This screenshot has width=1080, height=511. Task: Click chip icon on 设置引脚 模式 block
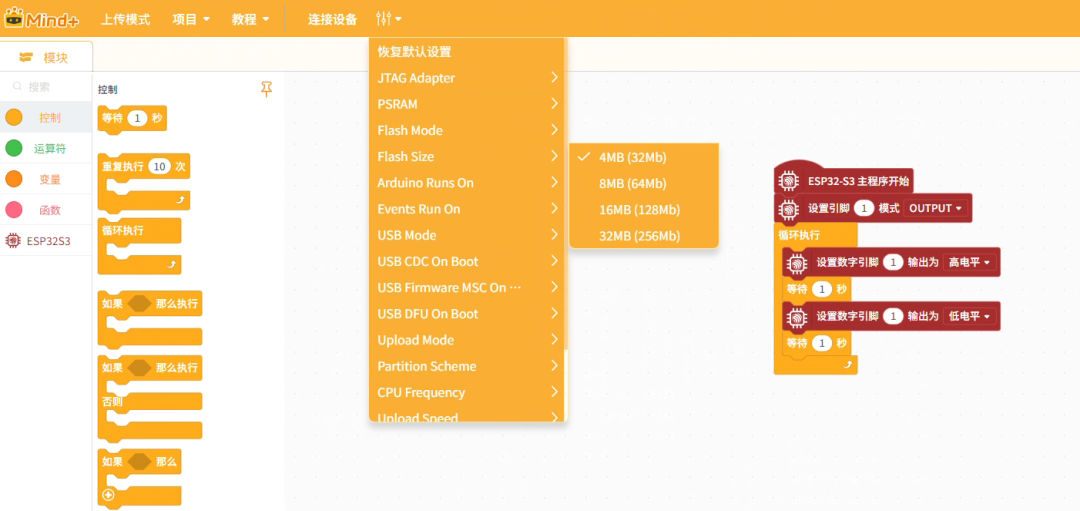click(787, 208)
